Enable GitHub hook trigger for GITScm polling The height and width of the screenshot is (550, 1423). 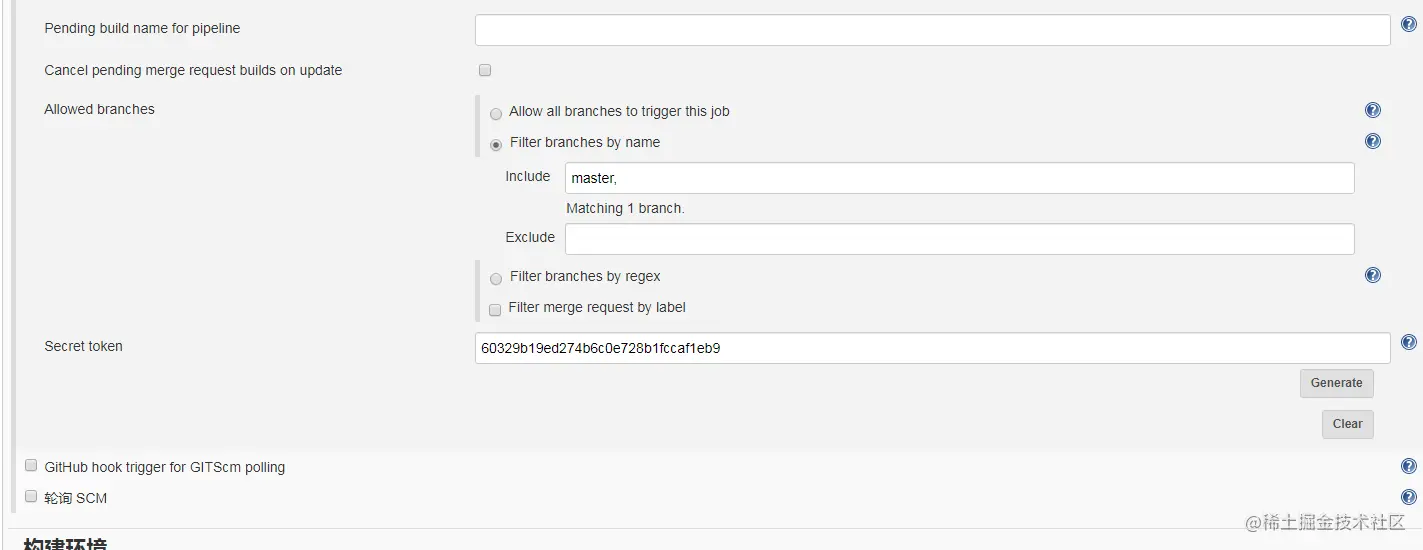click(31, 466)
